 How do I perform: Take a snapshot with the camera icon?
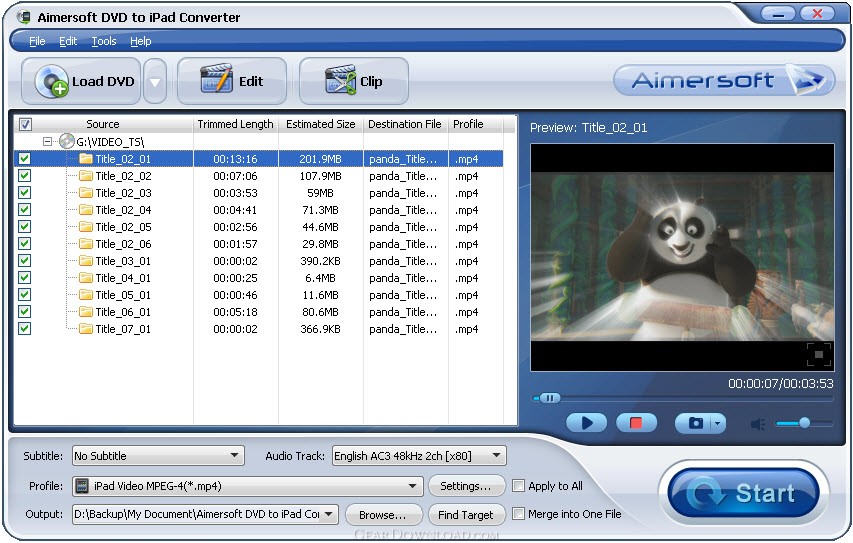point(695,423)
